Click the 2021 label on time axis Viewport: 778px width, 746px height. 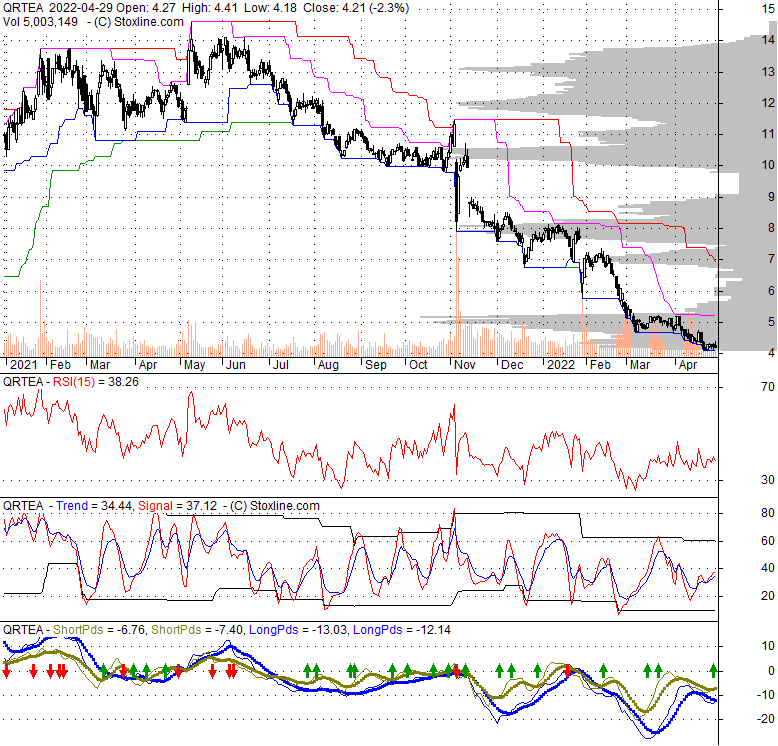[x=23, y=365]
